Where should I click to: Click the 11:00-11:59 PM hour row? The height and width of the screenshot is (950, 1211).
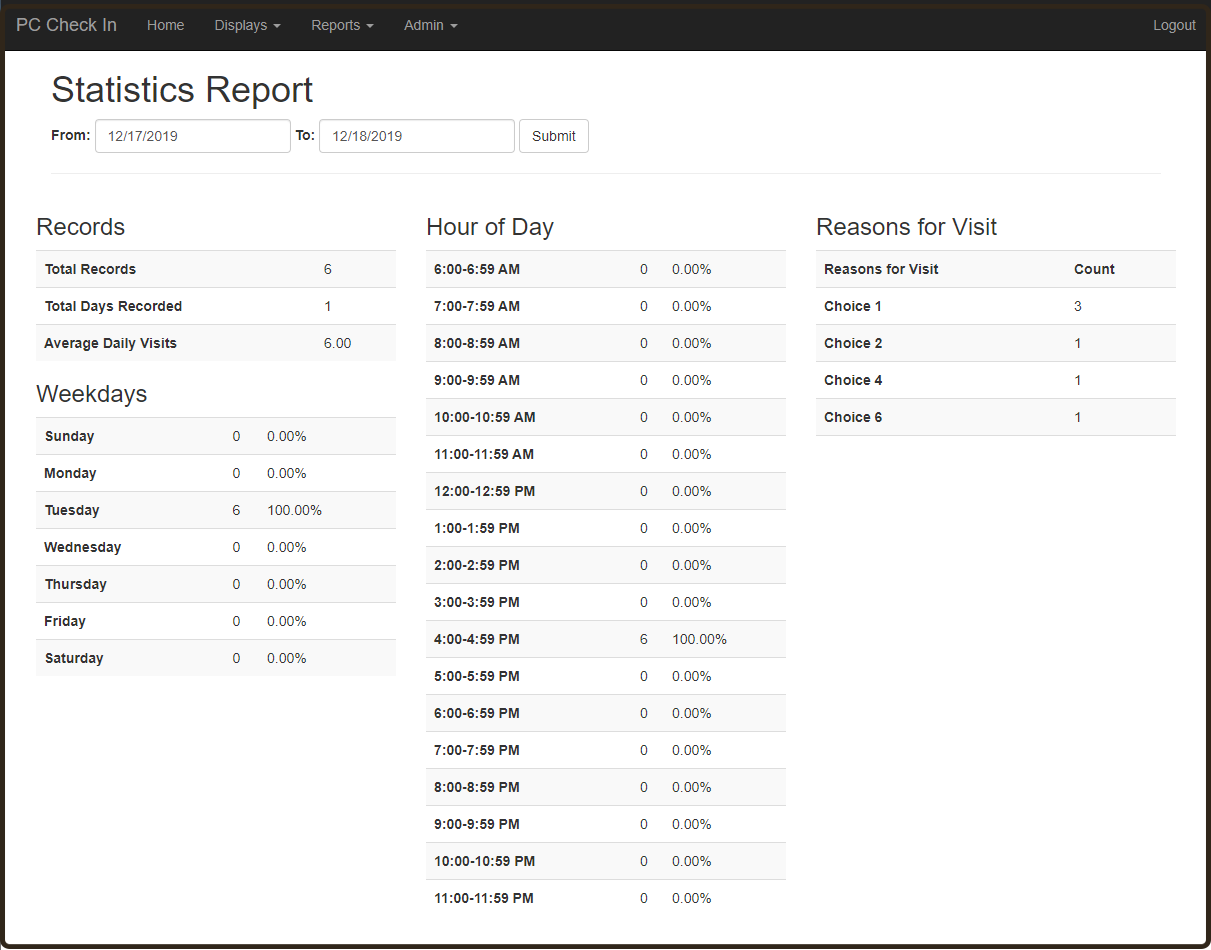605,898
